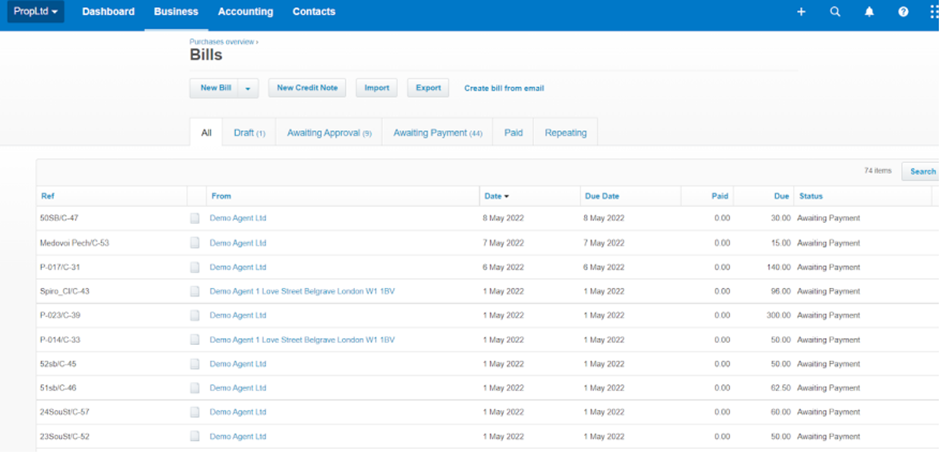Tick the checkbox for bill 50SB/C-47

(x=195, y=218)
